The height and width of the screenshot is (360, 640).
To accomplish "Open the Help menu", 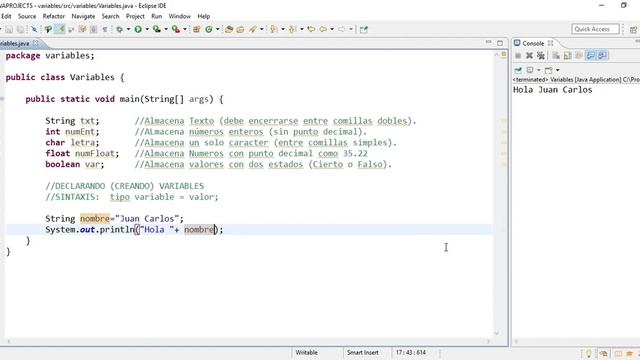I will [204, 16].
